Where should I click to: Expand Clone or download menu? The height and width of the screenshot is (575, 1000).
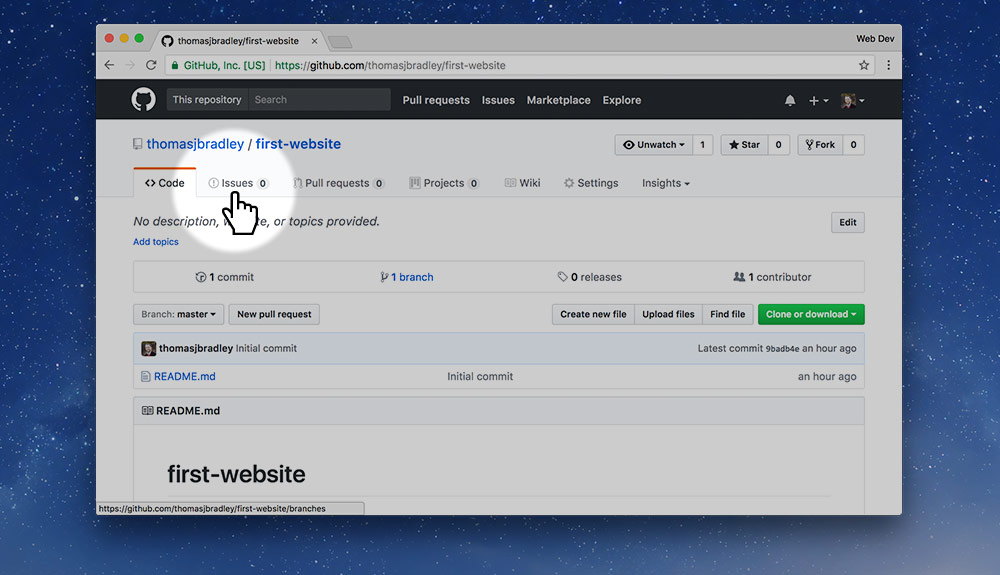coord(811,314)
